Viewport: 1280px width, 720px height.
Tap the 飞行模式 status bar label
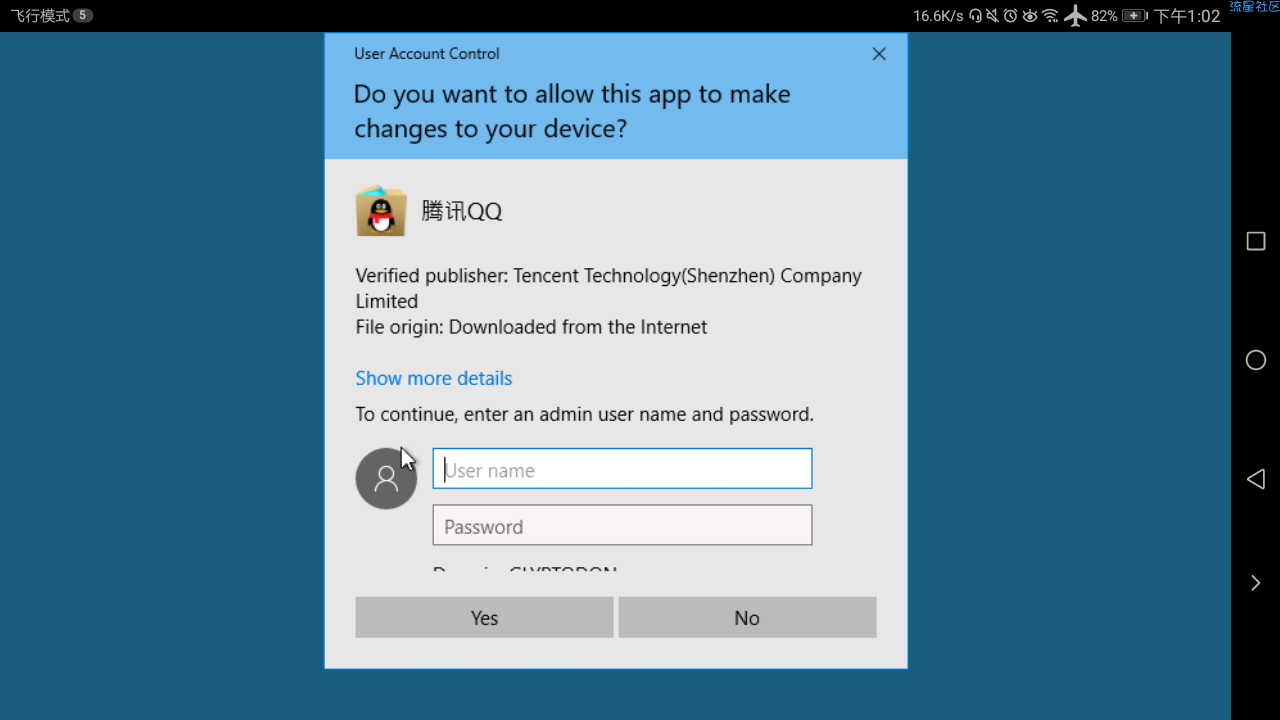40,16
